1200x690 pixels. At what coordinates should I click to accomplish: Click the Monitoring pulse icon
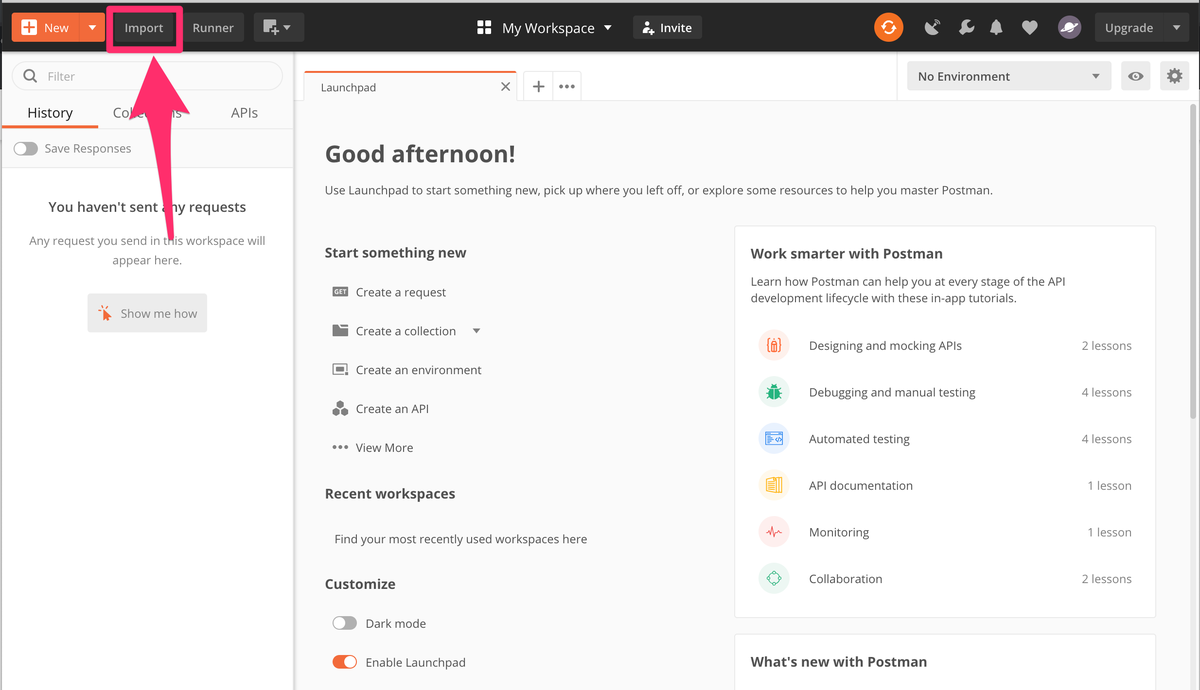[x=774, y=532]
